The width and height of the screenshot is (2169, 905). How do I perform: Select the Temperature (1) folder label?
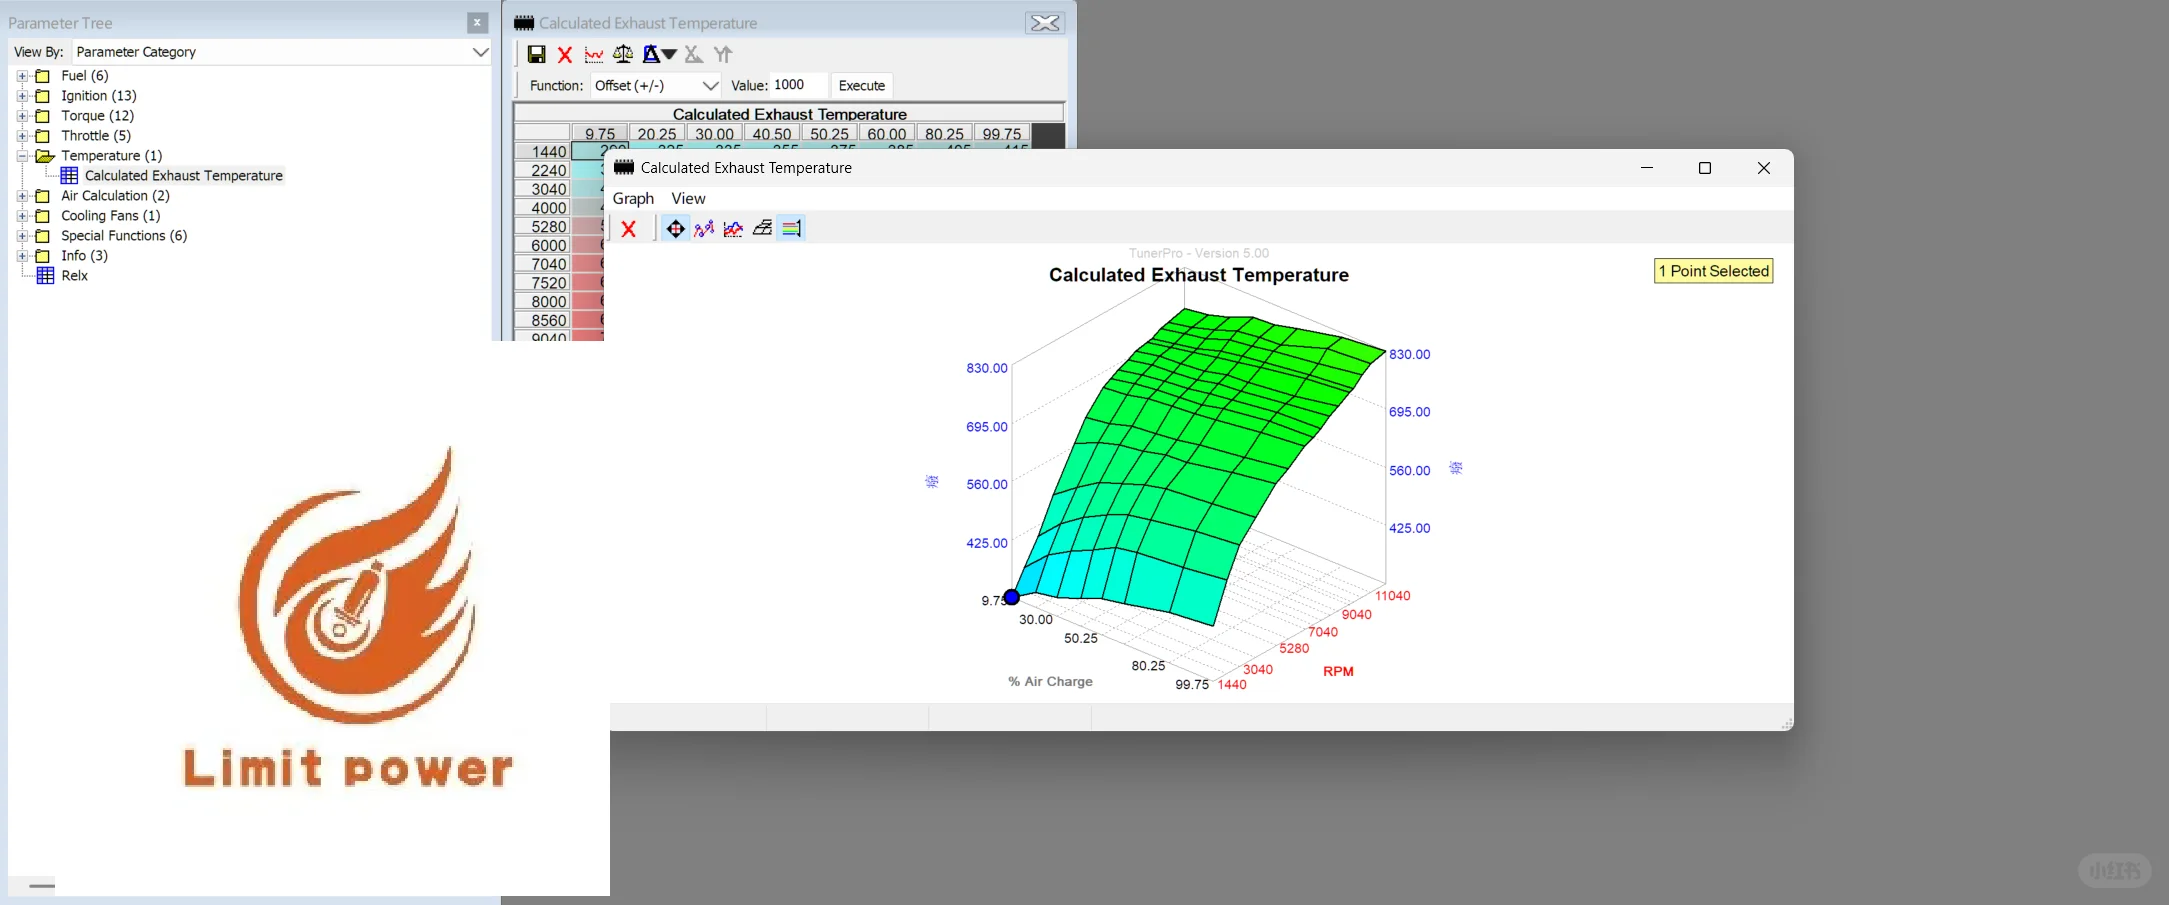111,156
